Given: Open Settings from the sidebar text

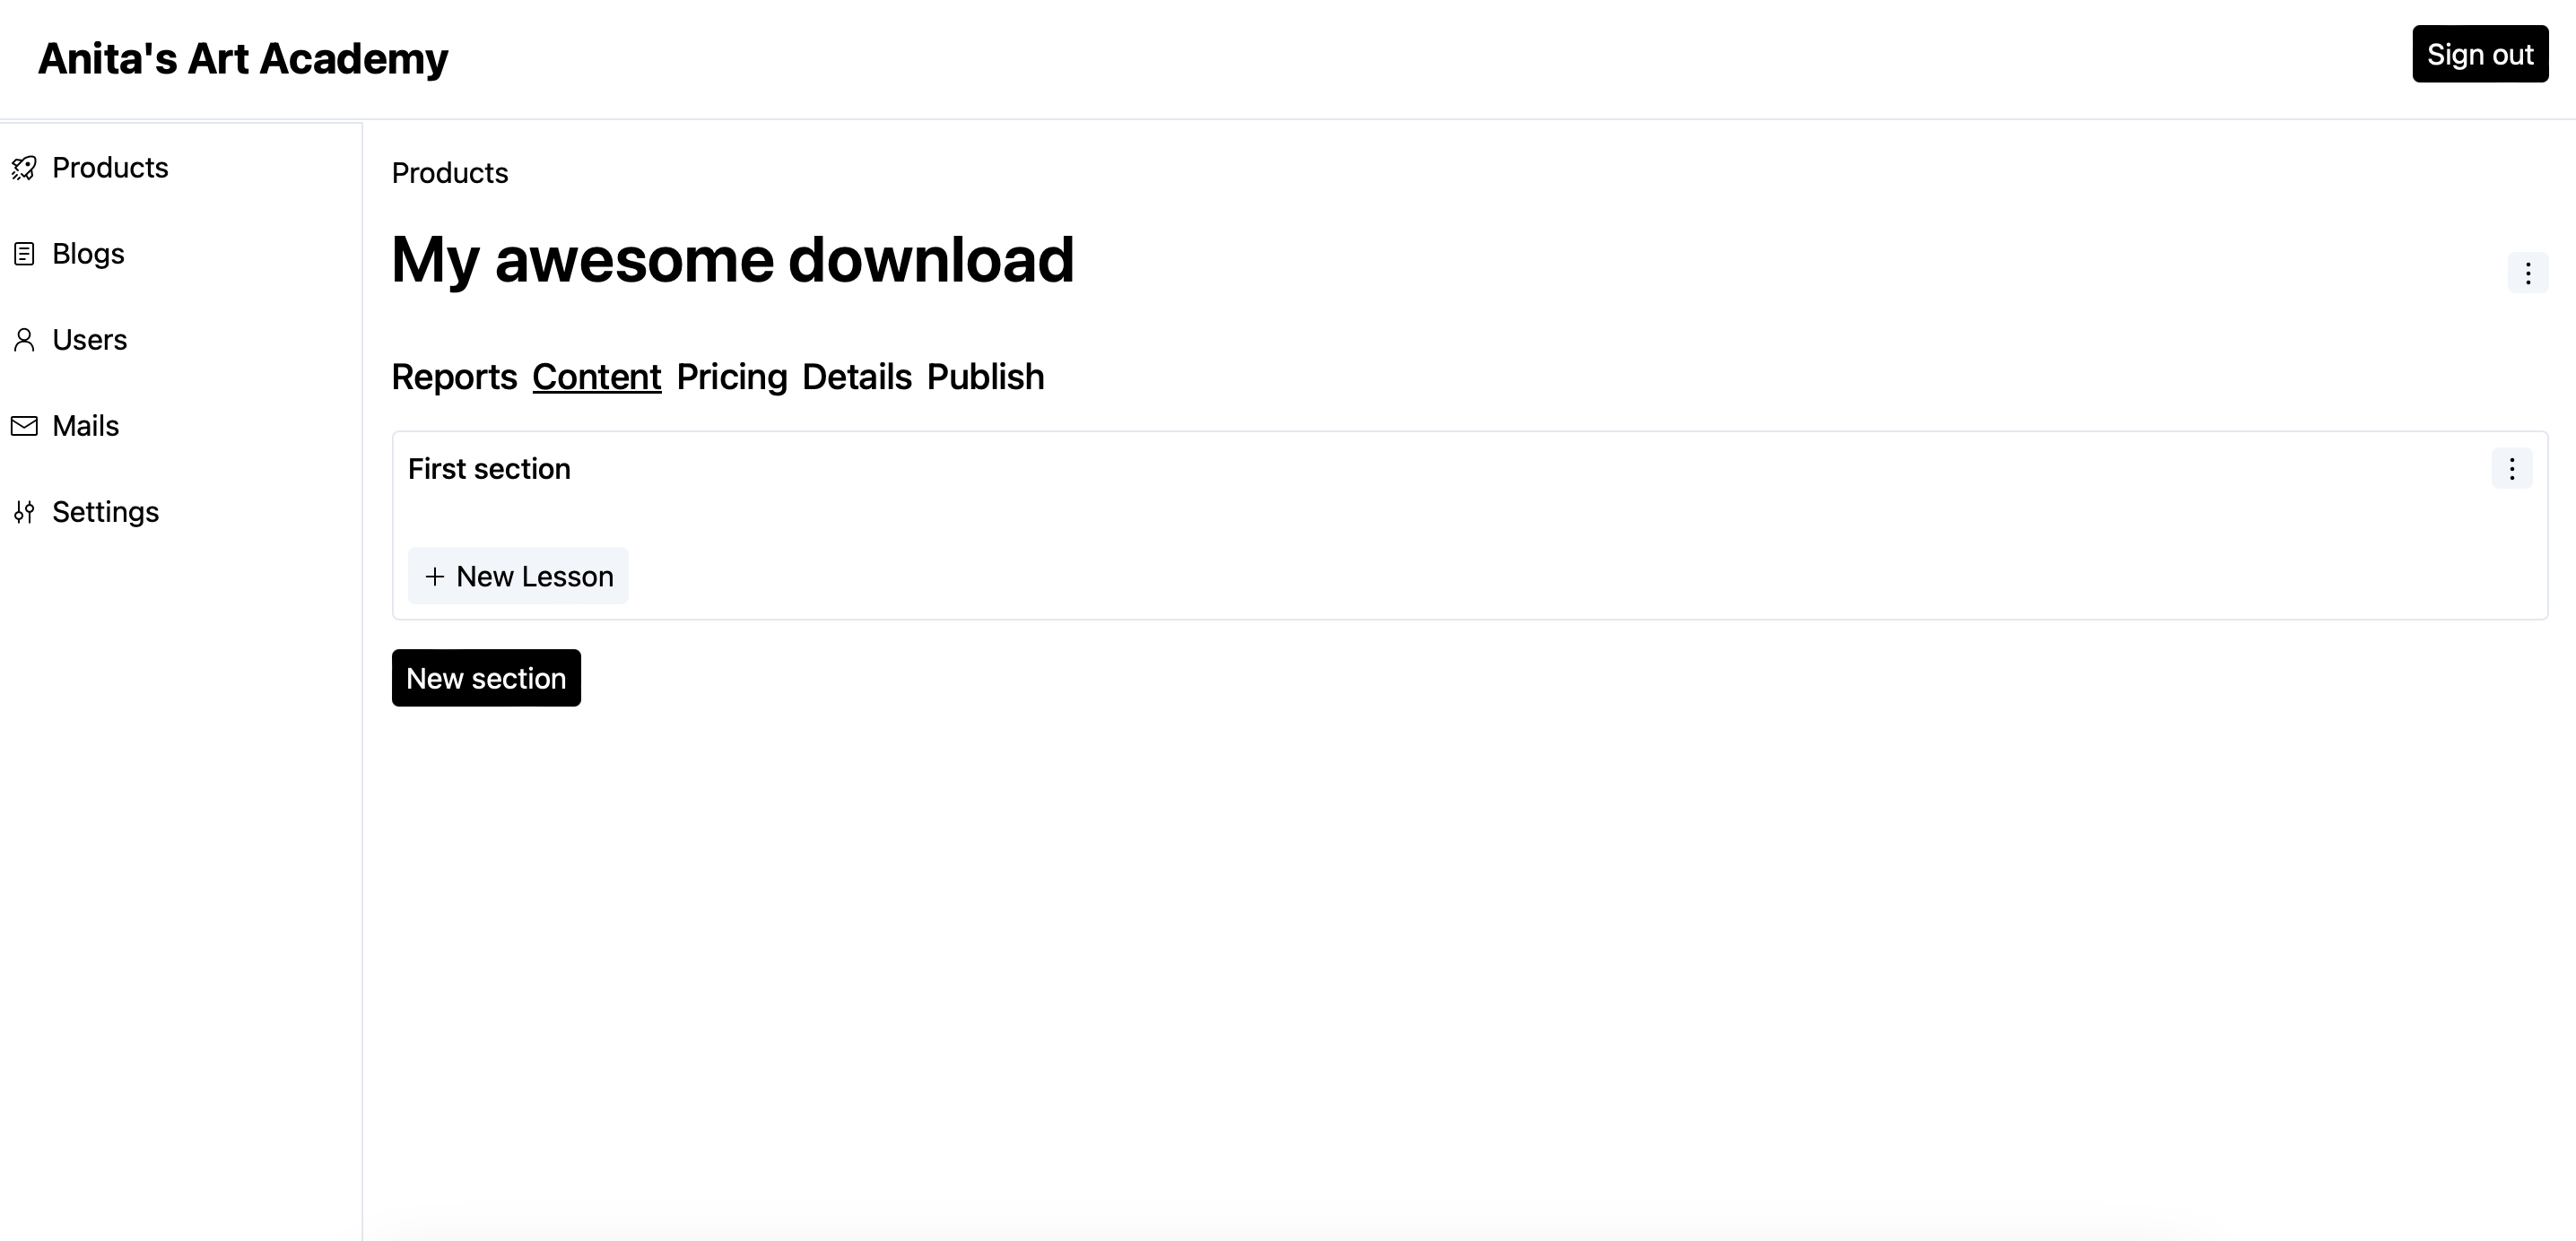Looking at the screenshot, I should coord(105,511).
